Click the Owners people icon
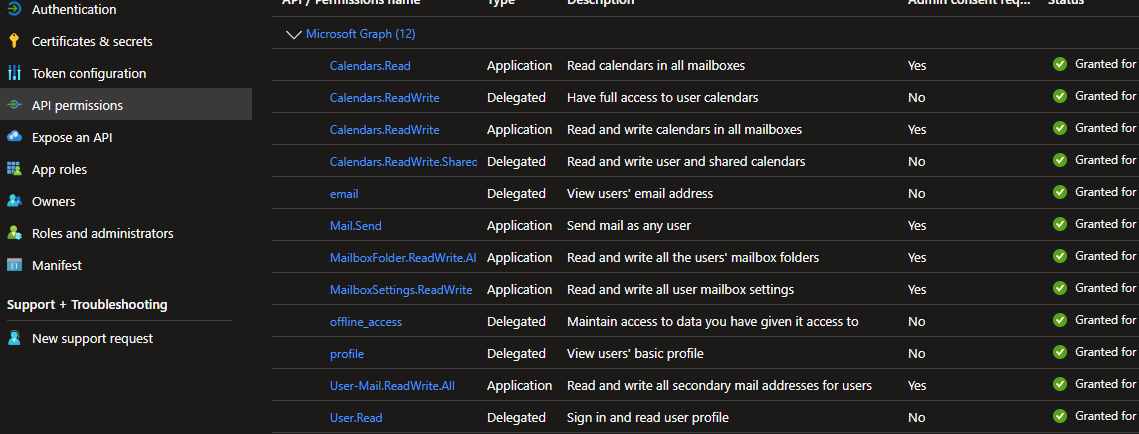1139x434 pixels. tap(14, 201)
